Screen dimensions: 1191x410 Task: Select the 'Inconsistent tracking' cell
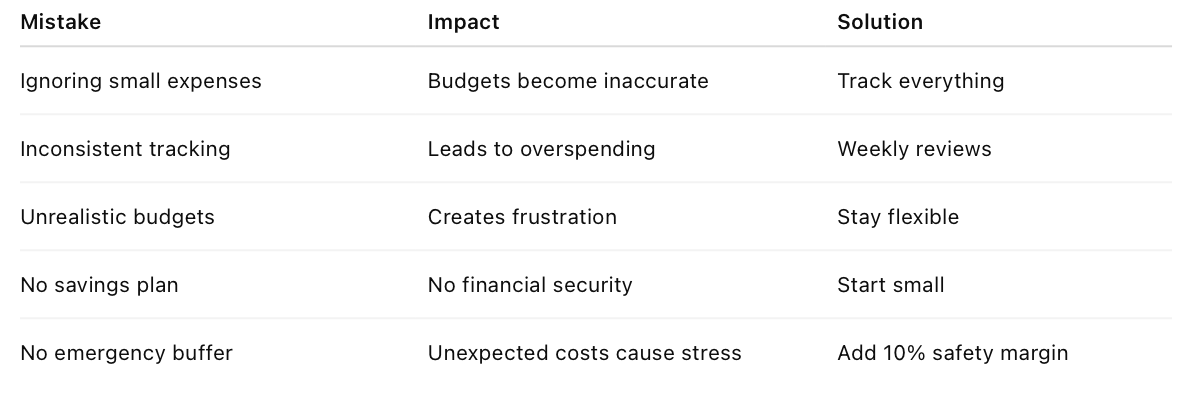125,149
